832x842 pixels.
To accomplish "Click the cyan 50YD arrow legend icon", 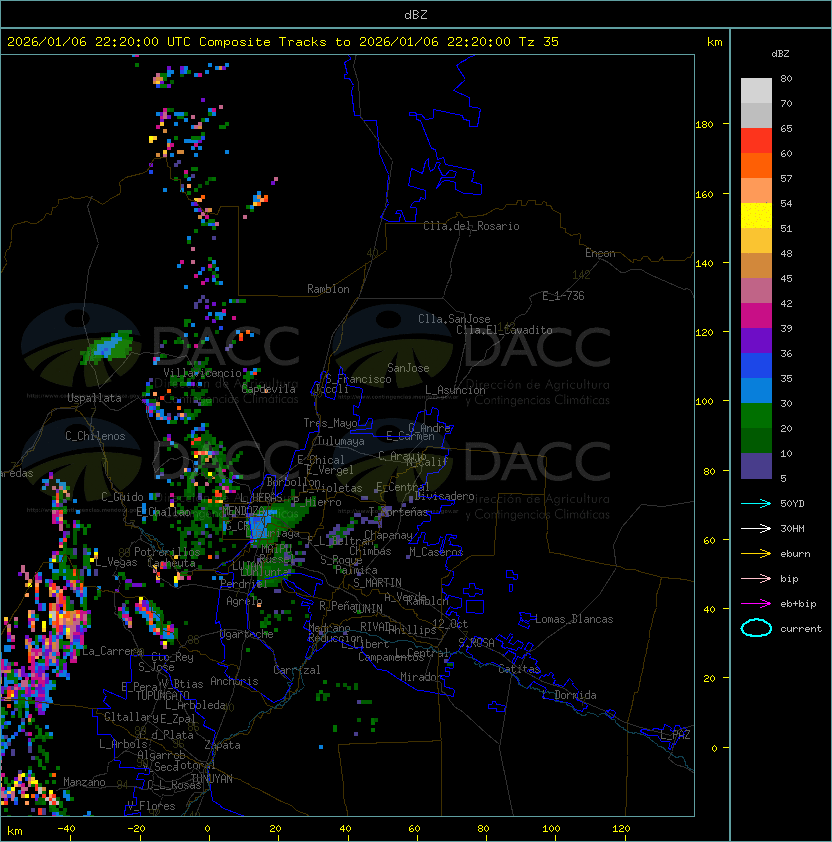I will [756, 503].
